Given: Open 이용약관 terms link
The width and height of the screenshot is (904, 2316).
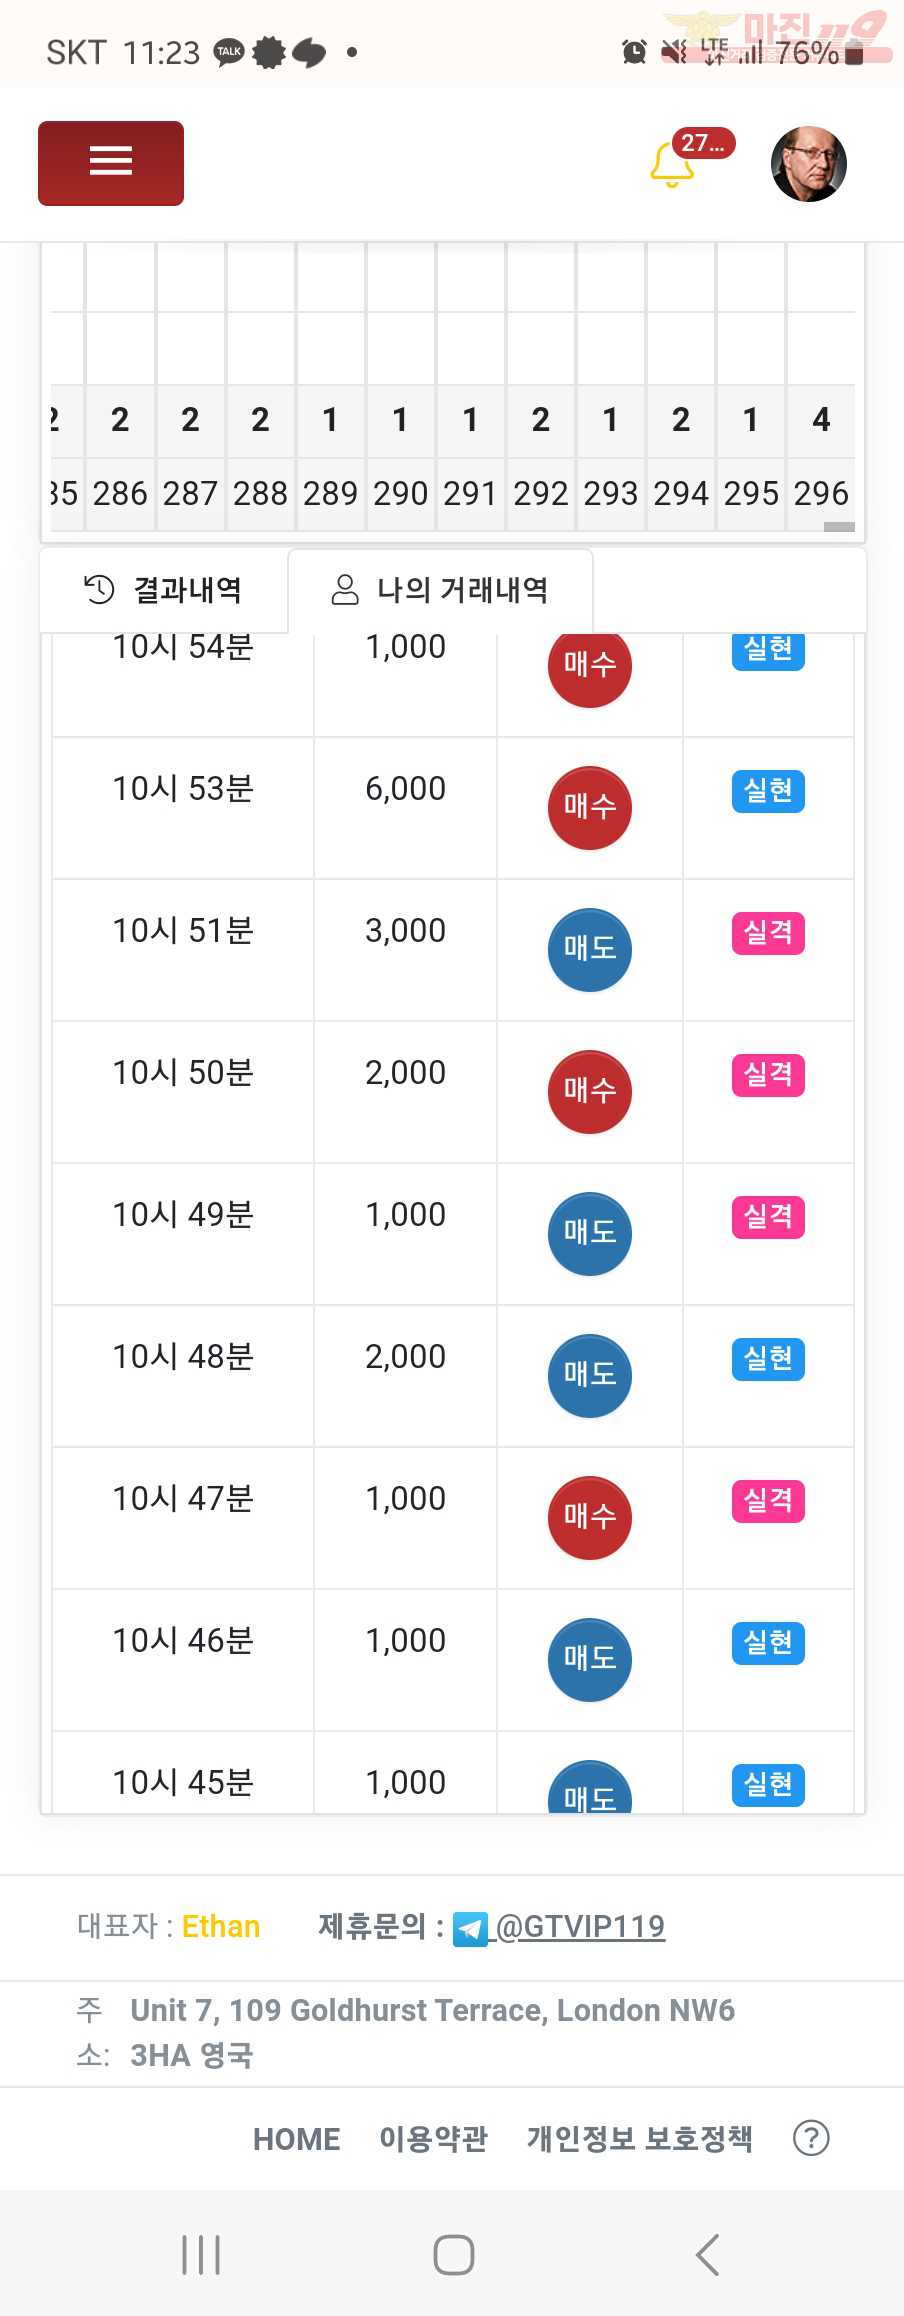Looking at the screenshot, I should [x=433, y=2138].
